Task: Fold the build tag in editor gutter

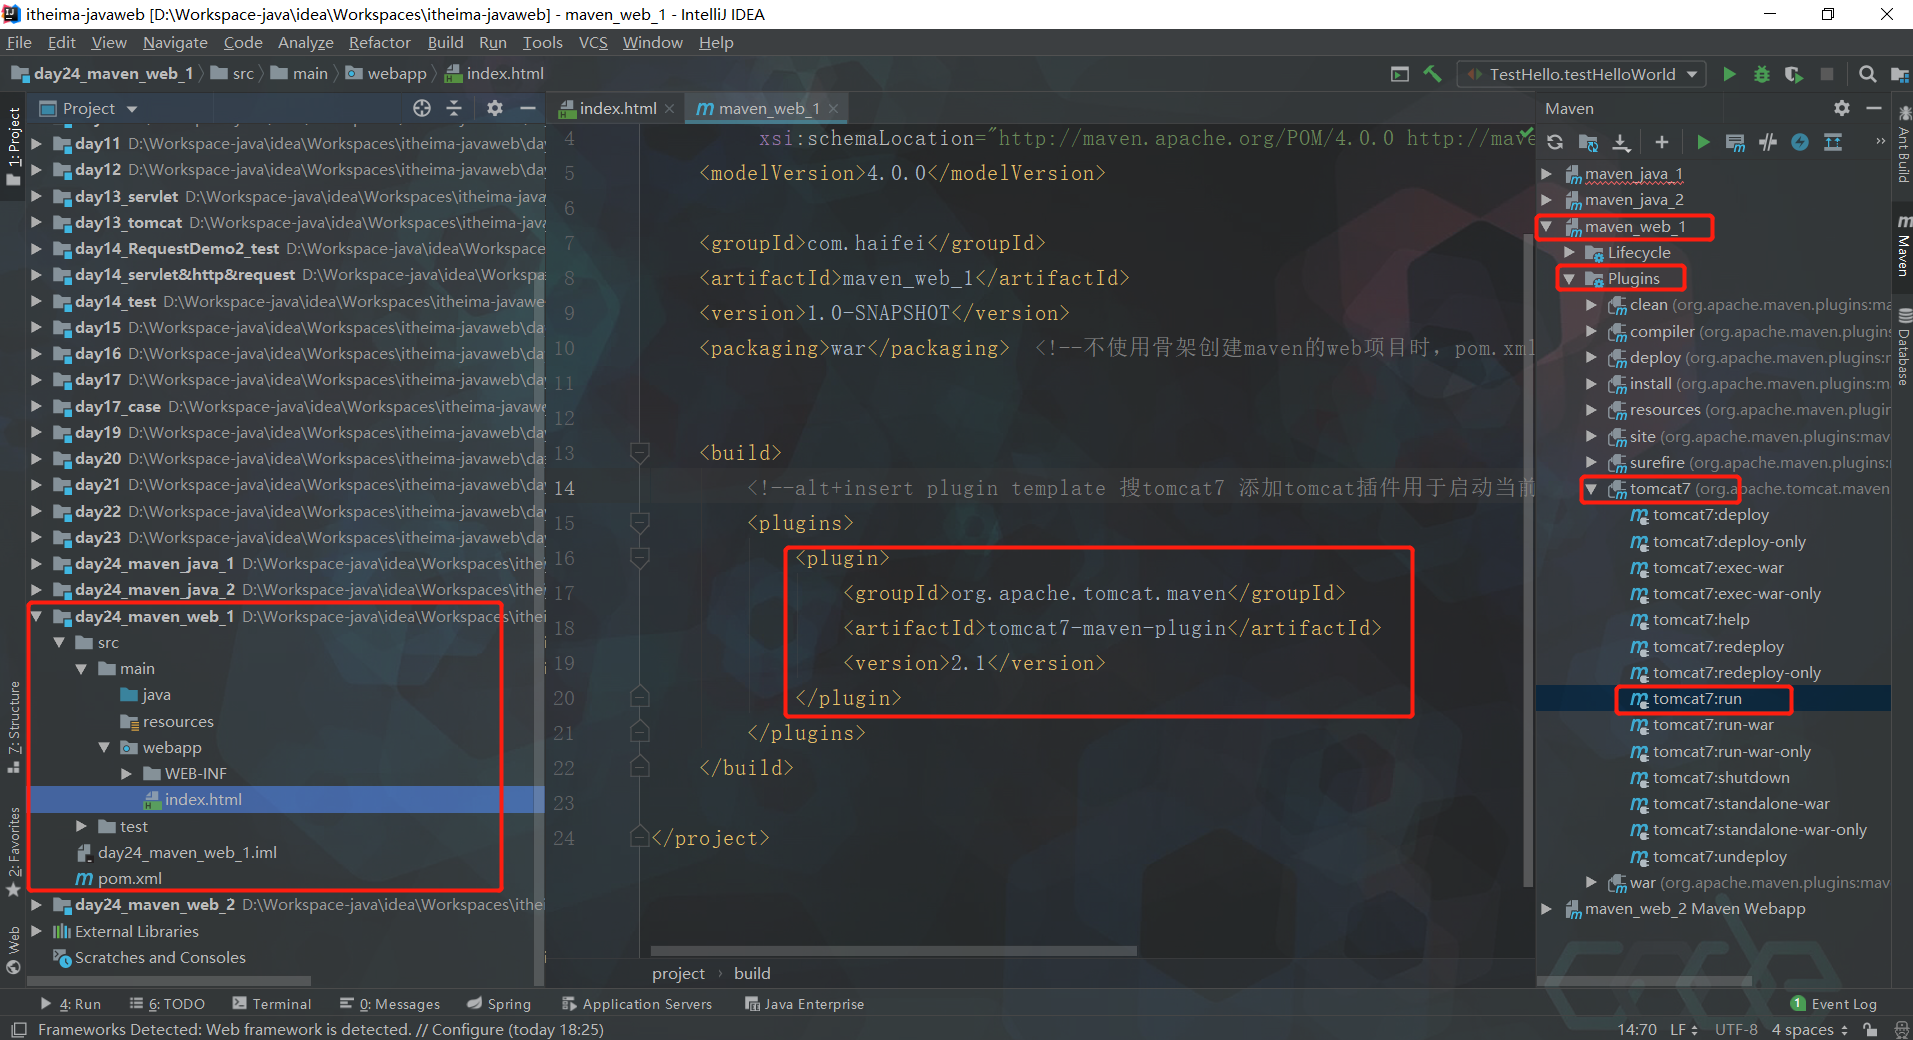Action: pyautogui.click(x=640, y=453)
